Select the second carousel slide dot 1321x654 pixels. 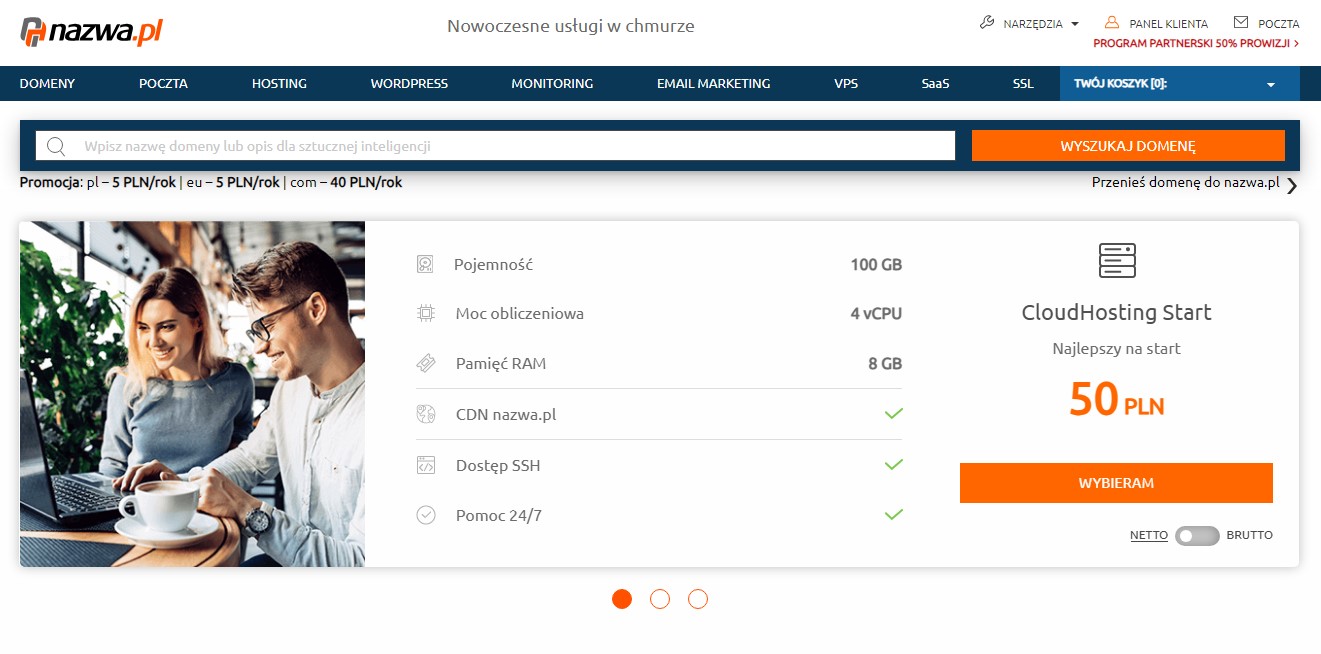tap(660, 599)
